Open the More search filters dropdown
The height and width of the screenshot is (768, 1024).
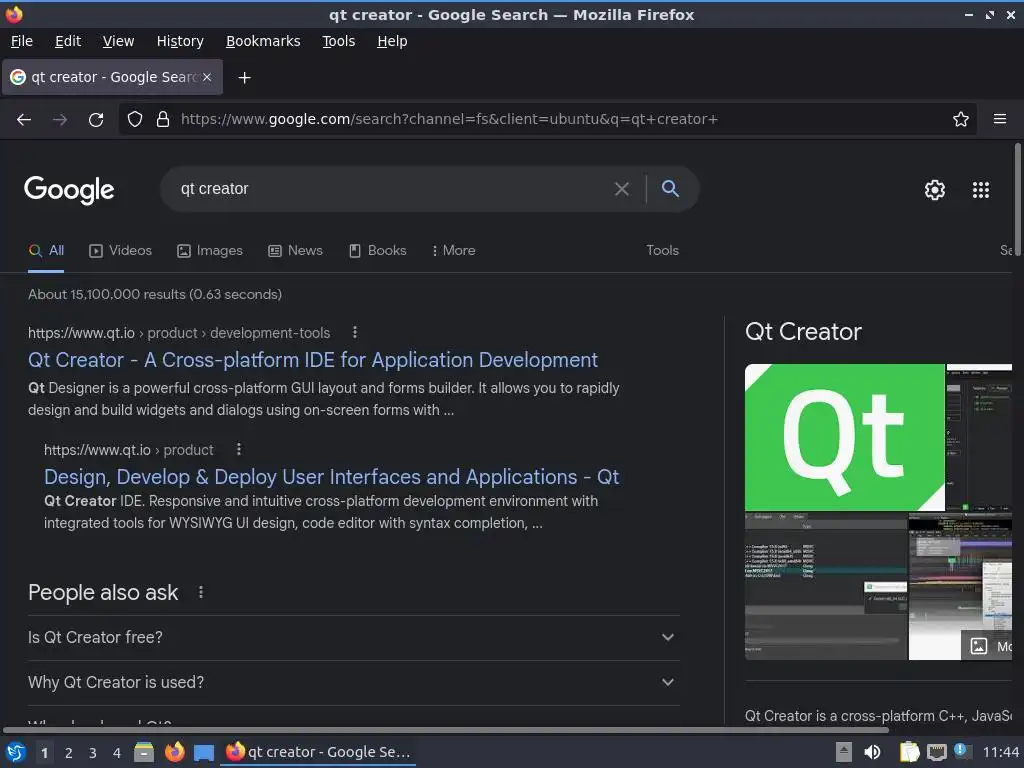tap(453, 251)
